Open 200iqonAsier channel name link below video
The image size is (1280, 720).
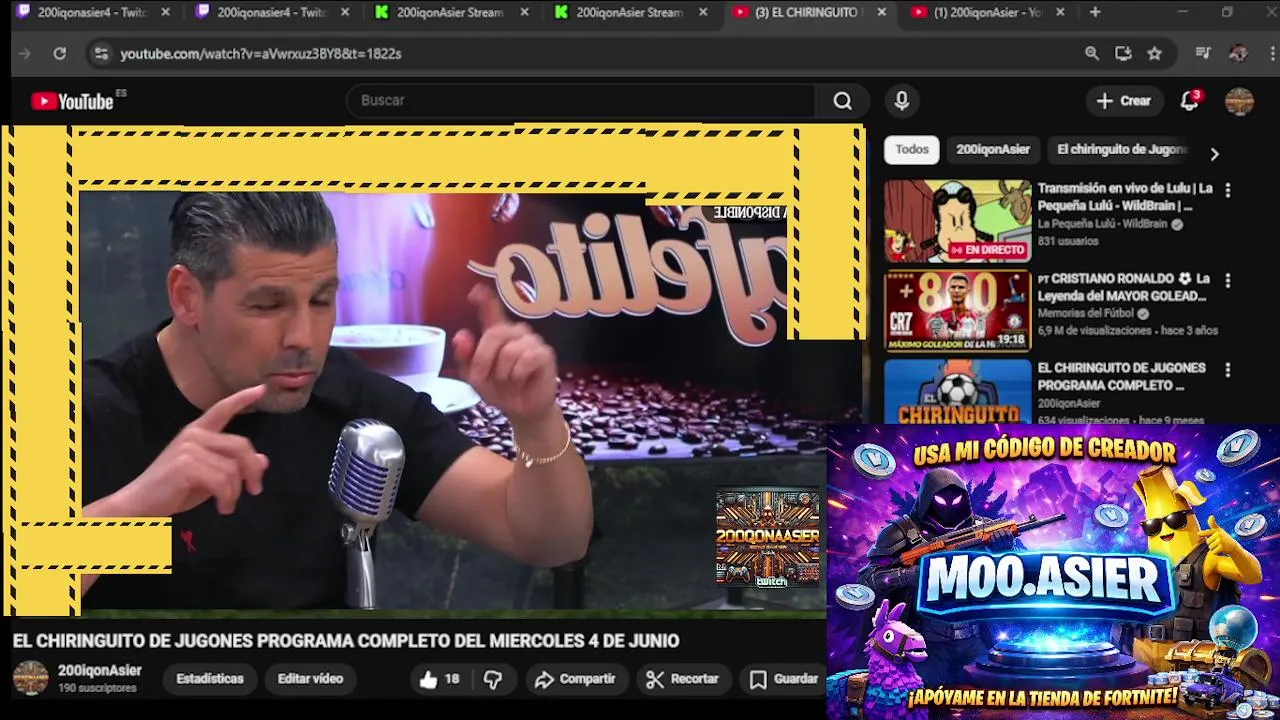[99, 671]
